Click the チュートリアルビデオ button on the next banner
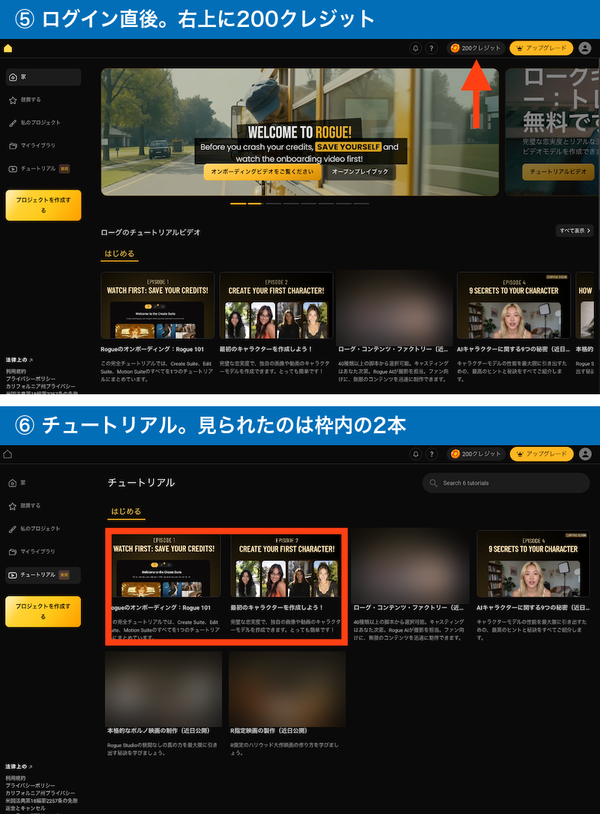The height and width of the screenshot is (814, 600). 558,172
